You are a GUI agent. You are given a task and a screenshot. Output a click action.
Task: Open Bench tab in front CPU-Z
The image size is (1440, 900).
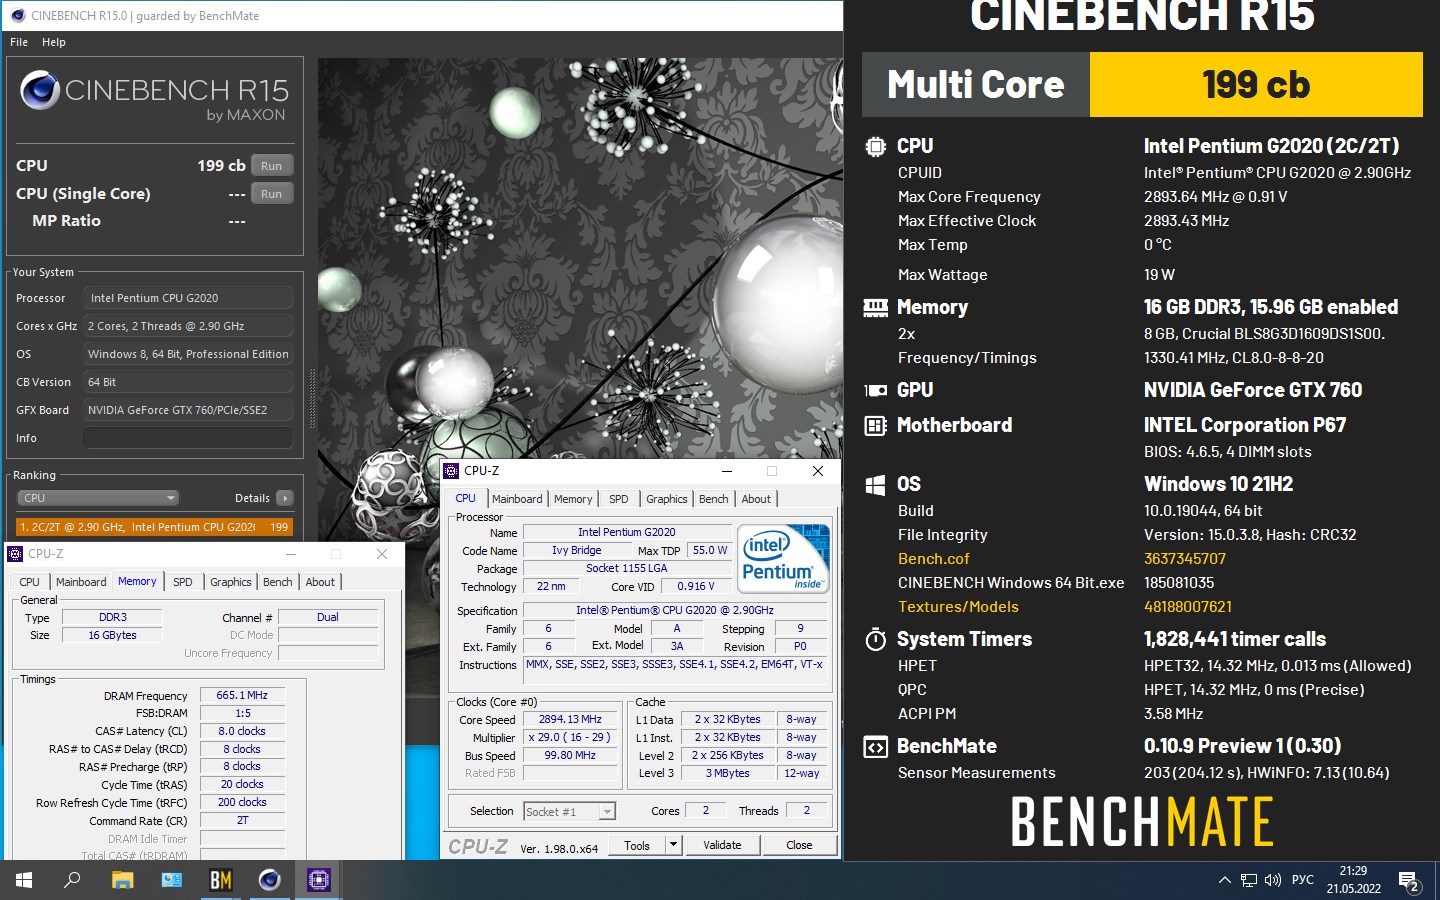(x=714, y=499)
